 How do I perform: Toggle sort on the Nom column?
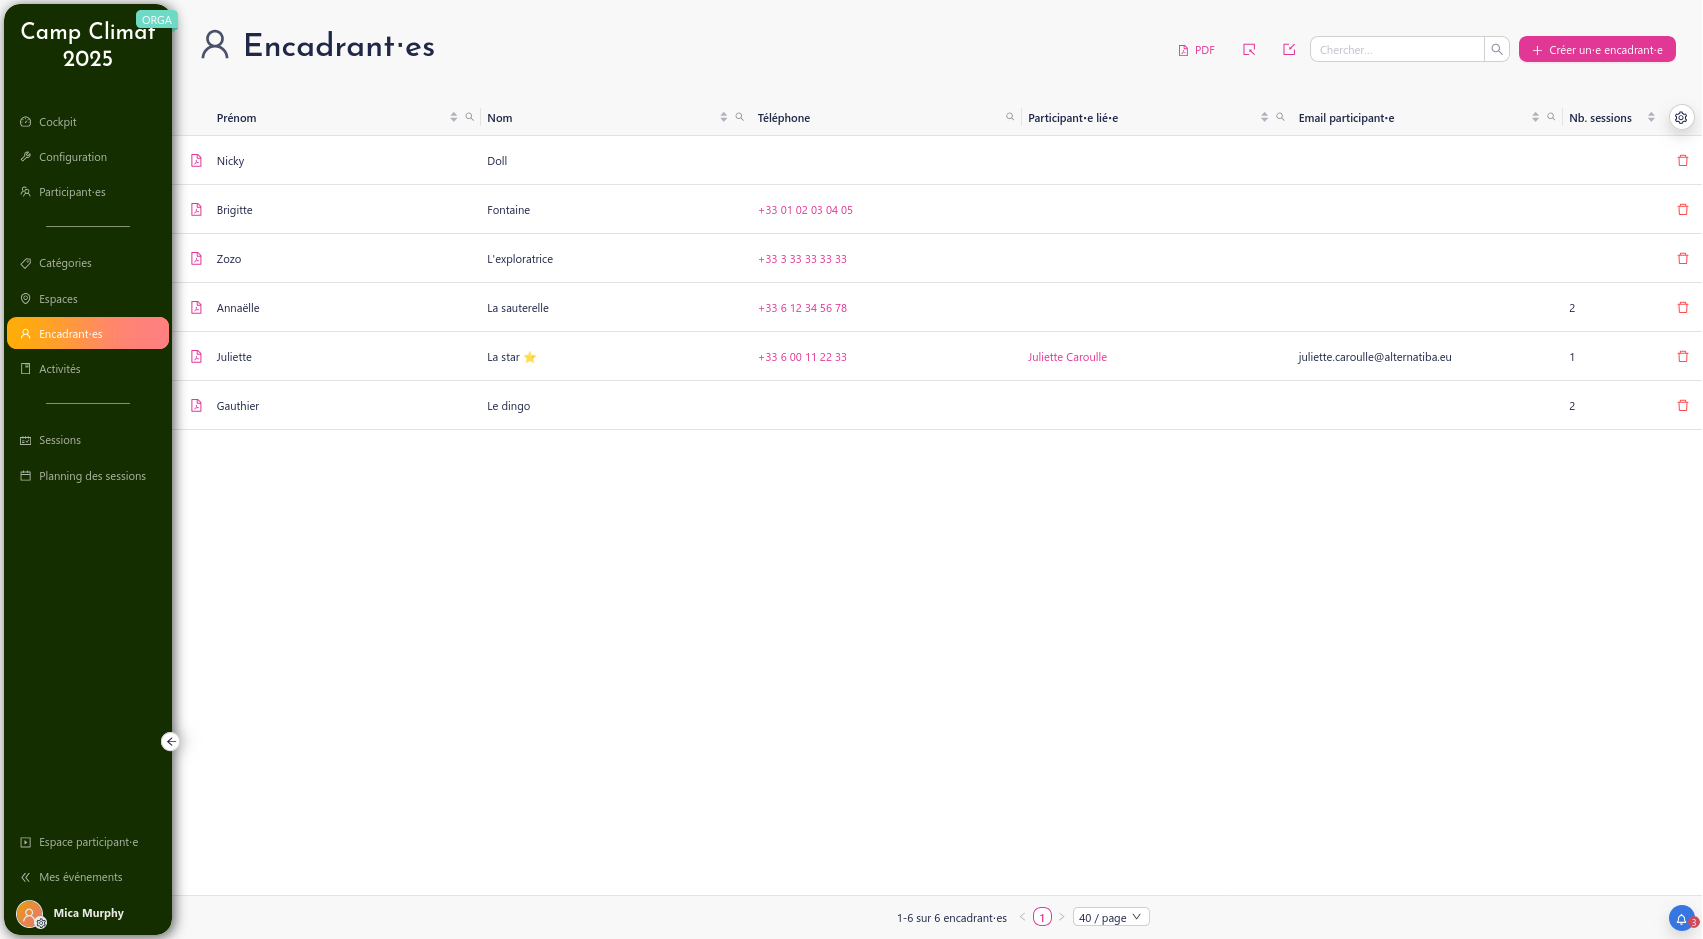pos(723,117)
